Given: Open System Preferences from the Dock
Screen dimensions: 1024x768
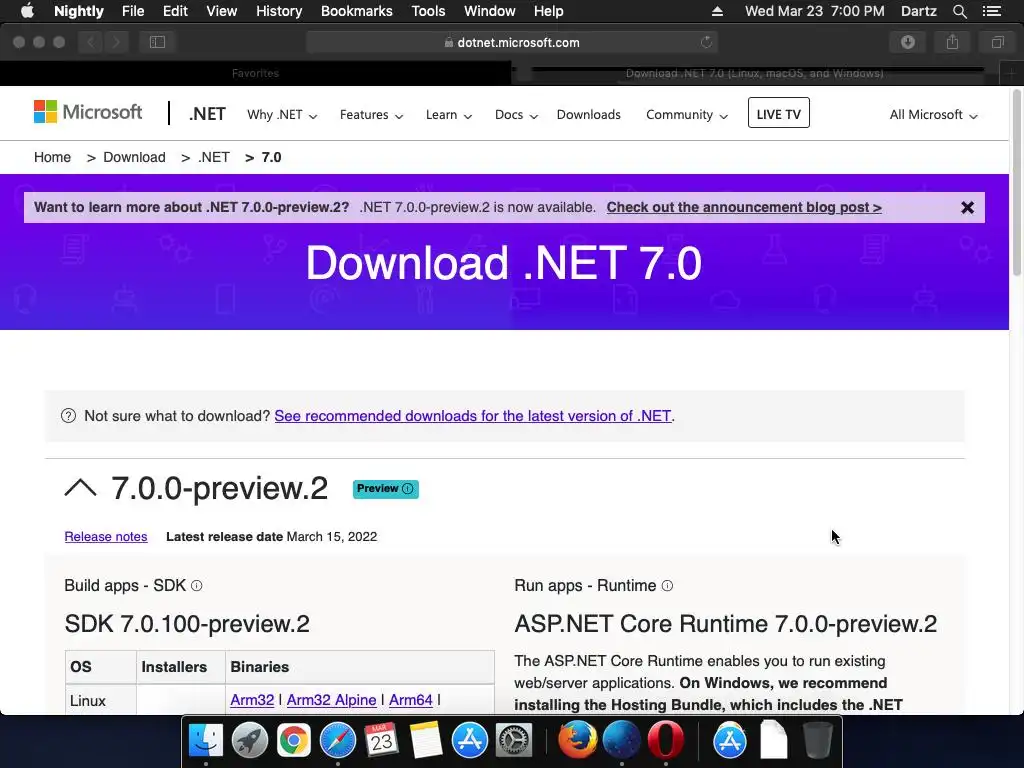Looking at the screenshot, I should [x=514, y=741].
